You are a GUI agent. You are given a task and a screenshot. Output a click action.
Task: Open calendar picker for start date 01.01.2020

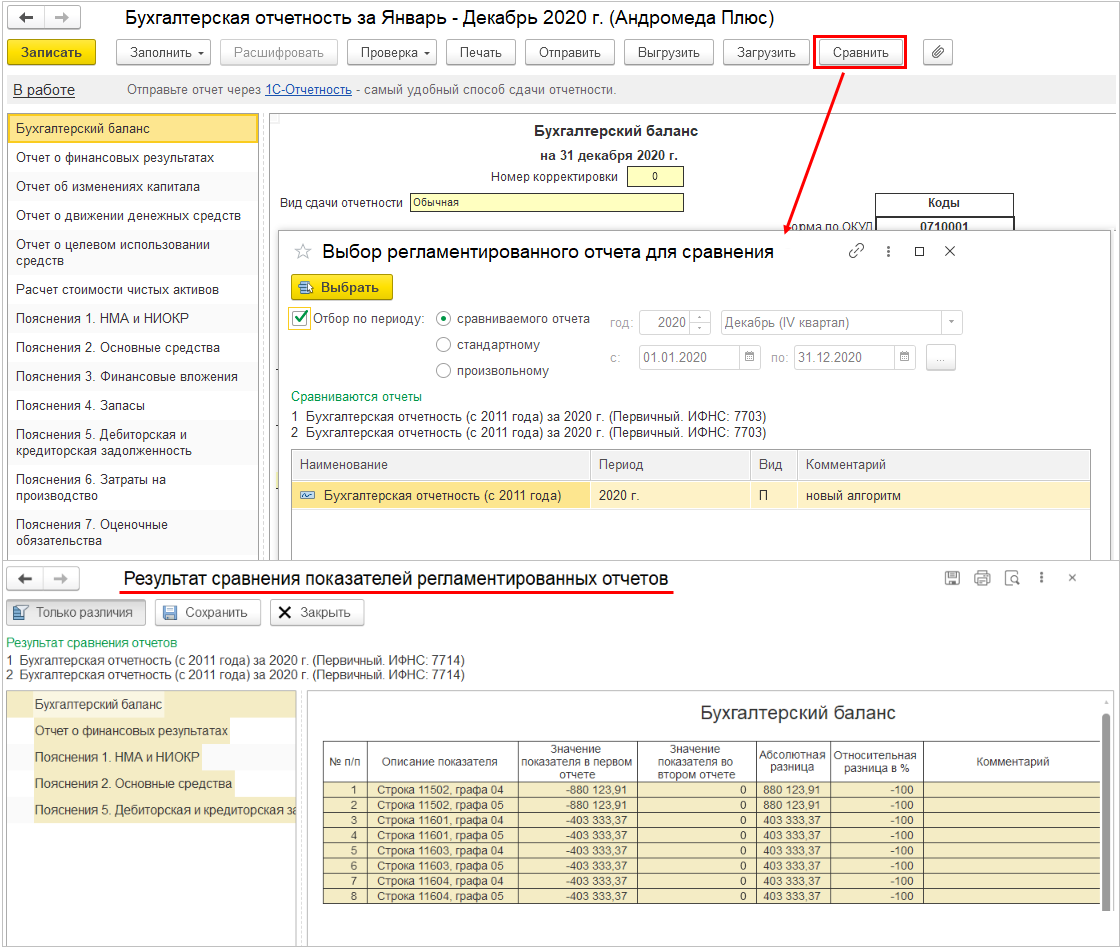click(x=750, y=357)
